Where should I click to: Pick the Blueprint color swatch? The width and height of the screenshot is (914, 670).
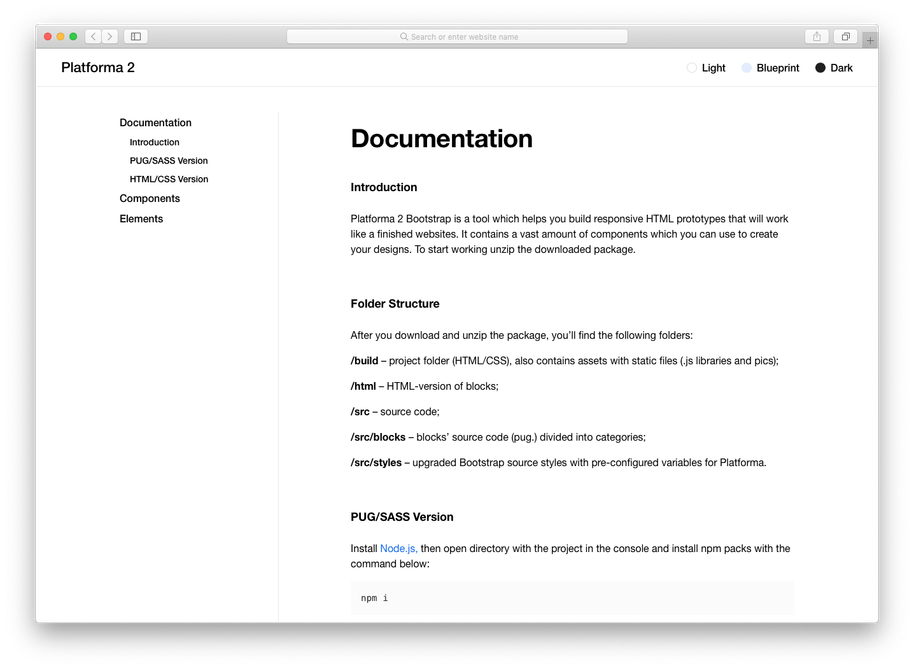click(746, 67)
